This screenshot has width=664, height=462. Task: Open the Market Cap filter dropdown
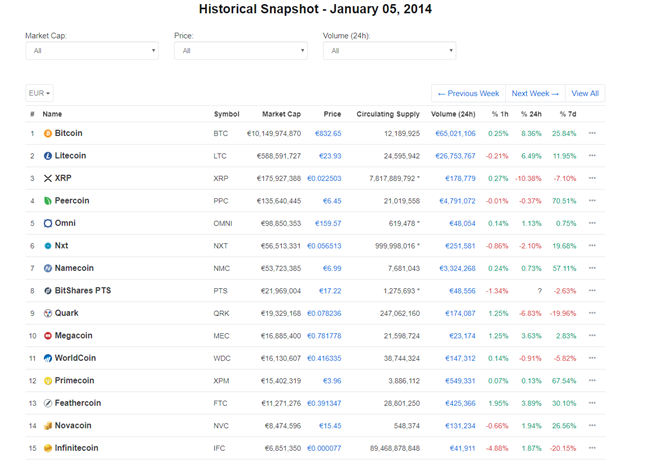(x=92, y=51)
